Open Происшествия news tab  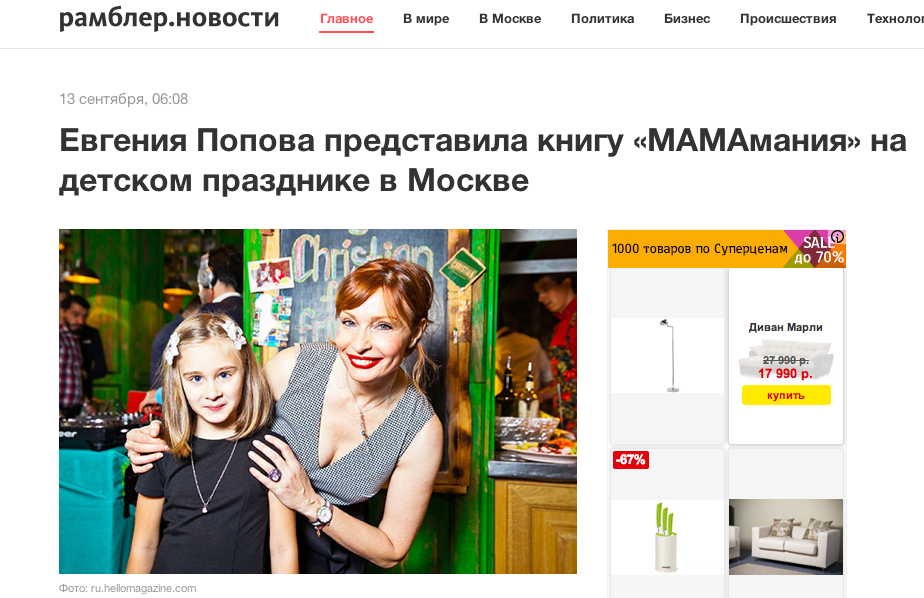point(788,19)
